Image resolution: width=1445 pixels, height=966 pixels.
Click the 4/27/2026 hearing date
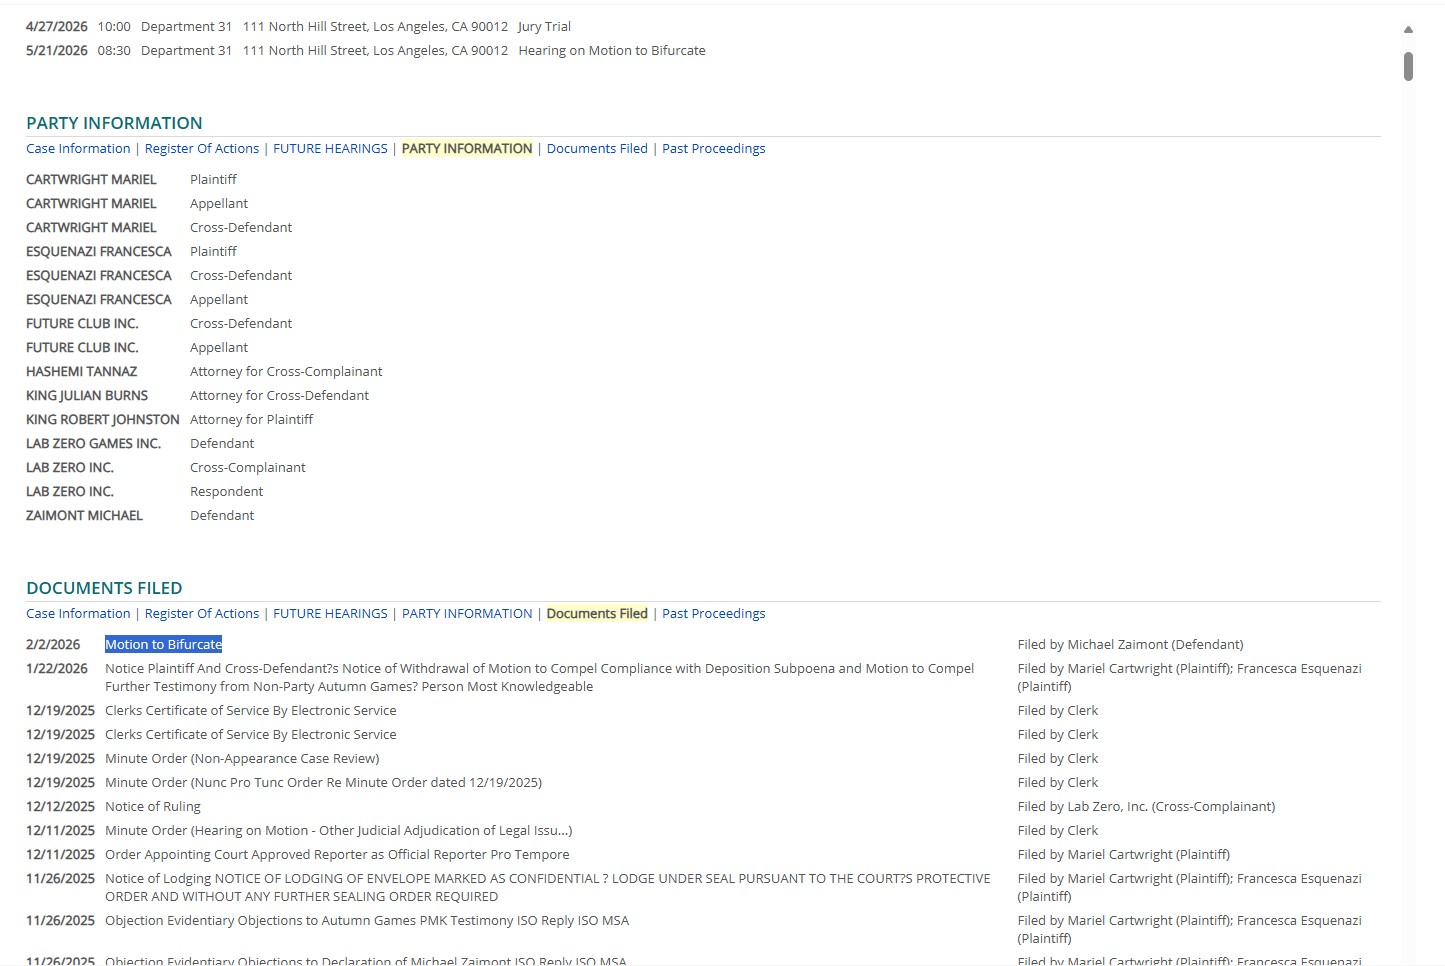tap(57, 27)
